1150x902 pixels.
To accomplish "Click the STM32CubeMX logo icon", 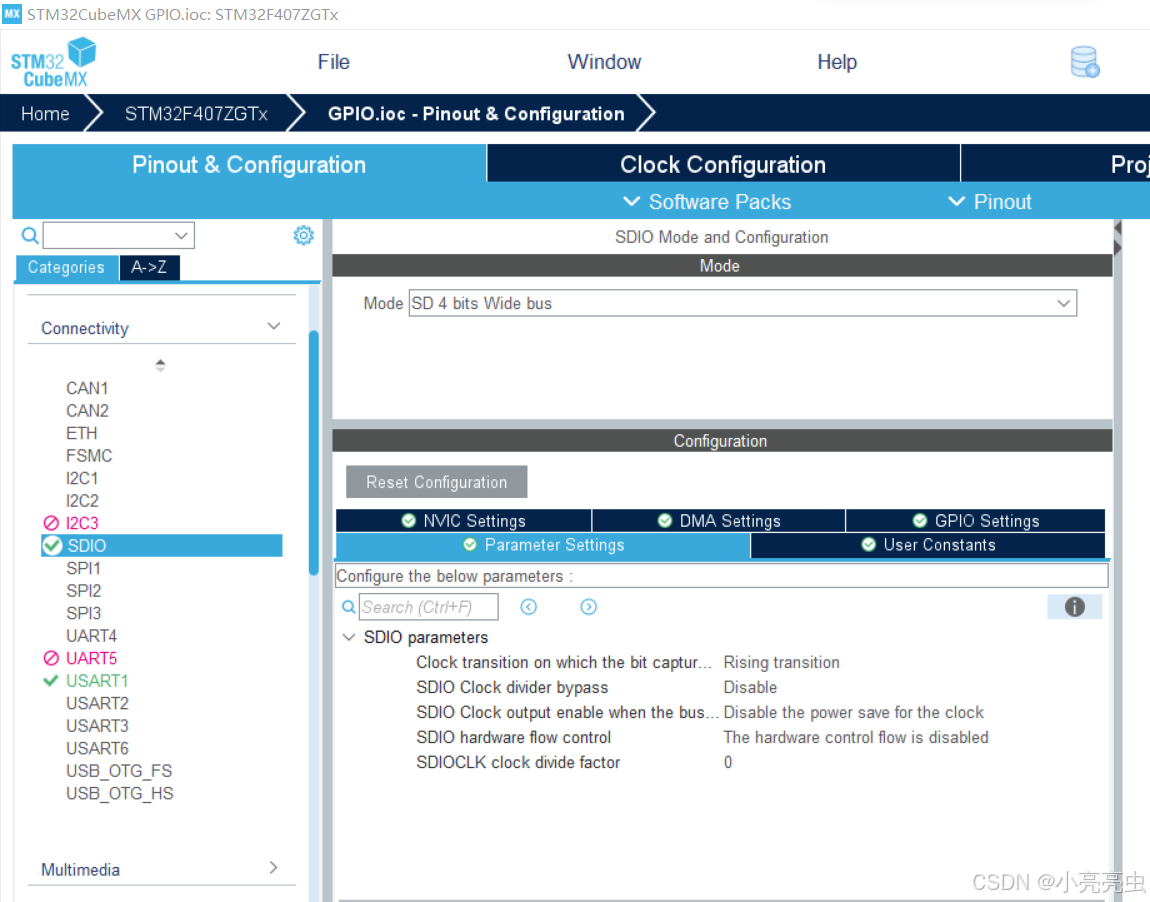I will tap(53, 63).
